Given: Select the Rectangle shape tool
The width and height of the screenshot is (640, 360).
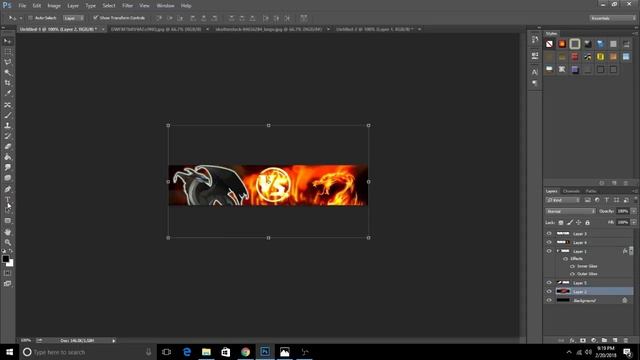Looking at the screenshot, I should [x=7, y=221].
